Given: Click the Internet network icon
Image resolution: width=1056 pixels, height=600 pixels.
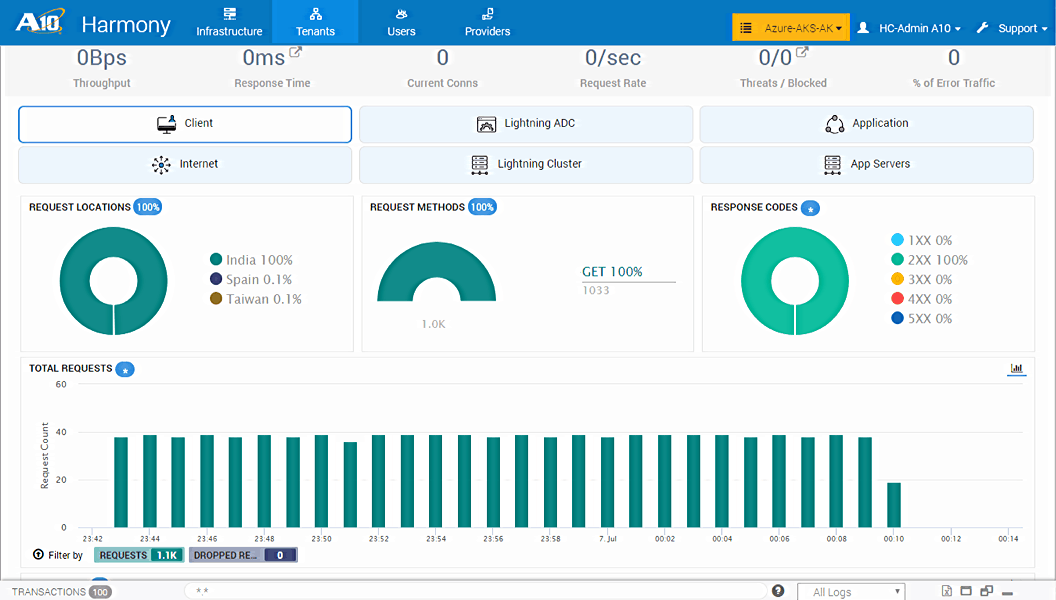Looking at the screenshot, I should tap(161, 165).
